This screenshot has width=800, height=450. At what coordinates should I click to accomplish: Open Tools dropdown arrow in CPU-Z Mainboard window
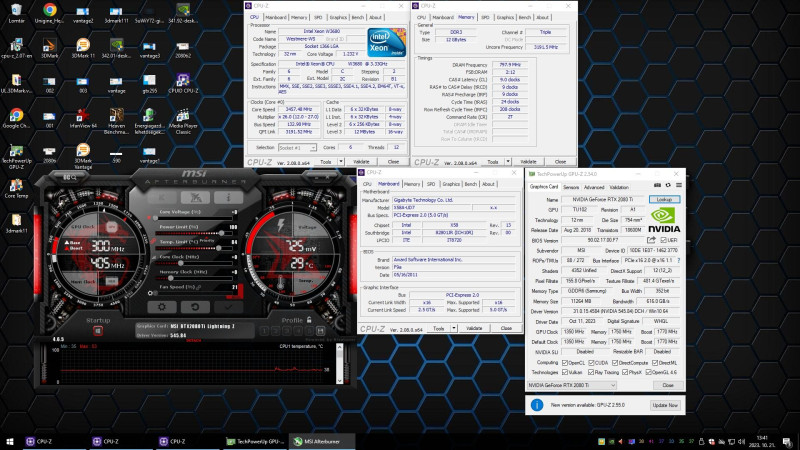(454, 329)
